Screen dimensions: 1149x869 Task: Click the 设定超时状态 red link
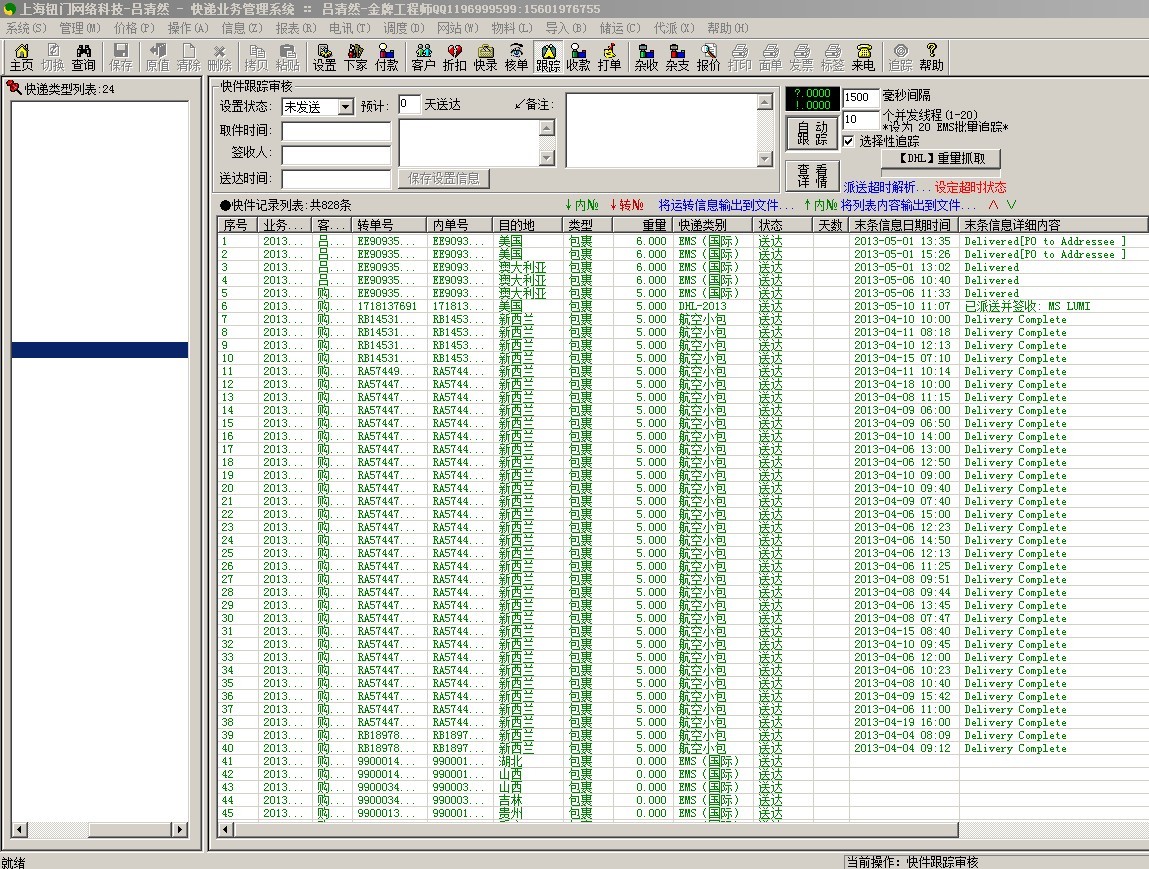(970, 187)
